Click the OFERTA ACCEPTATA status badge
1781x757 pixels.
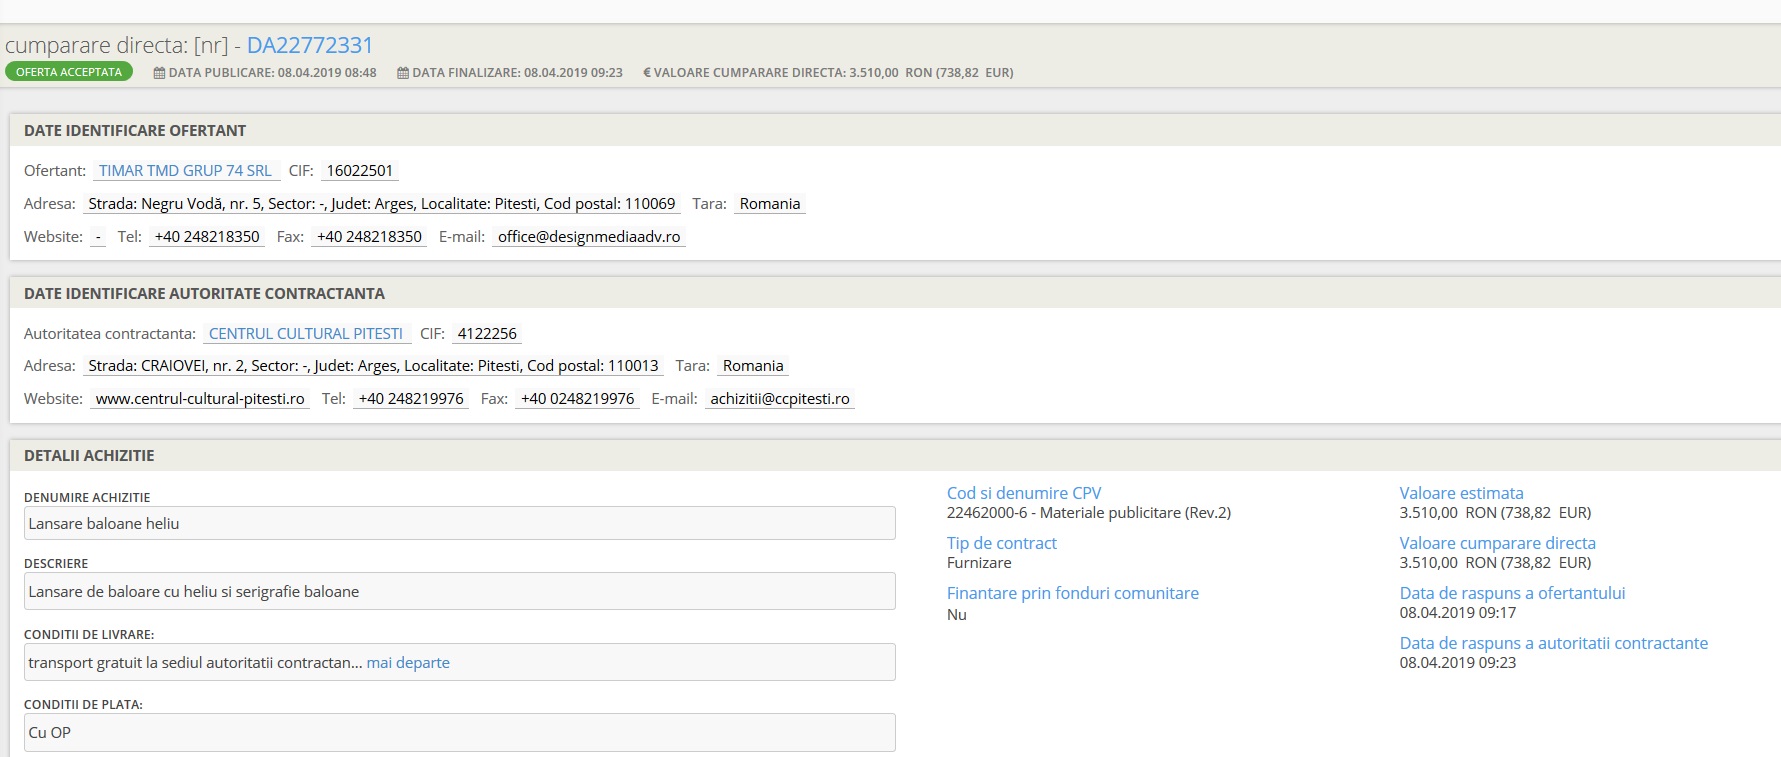[69, 72]
